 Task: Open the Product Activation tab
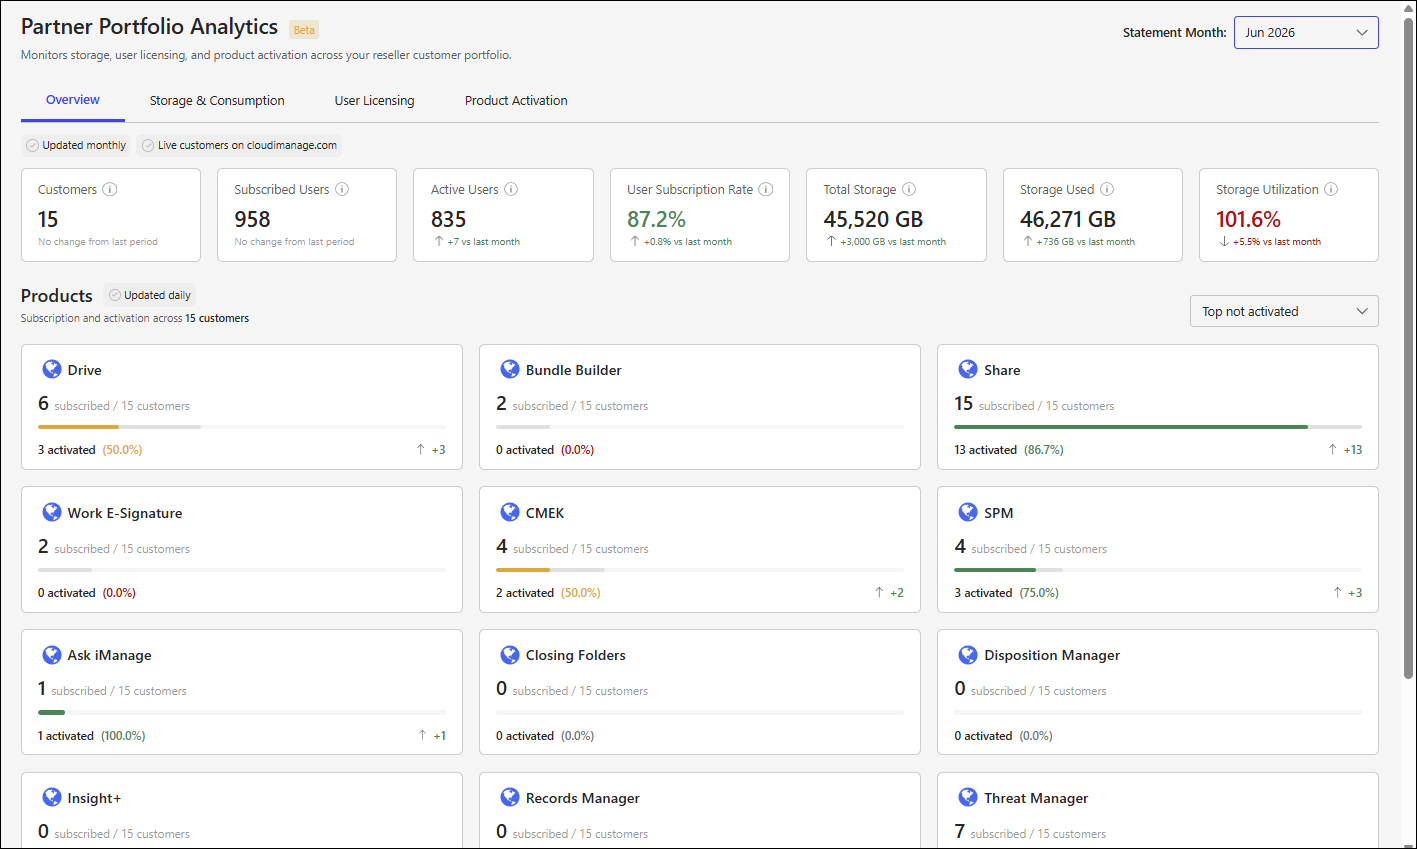pos(516,100)
